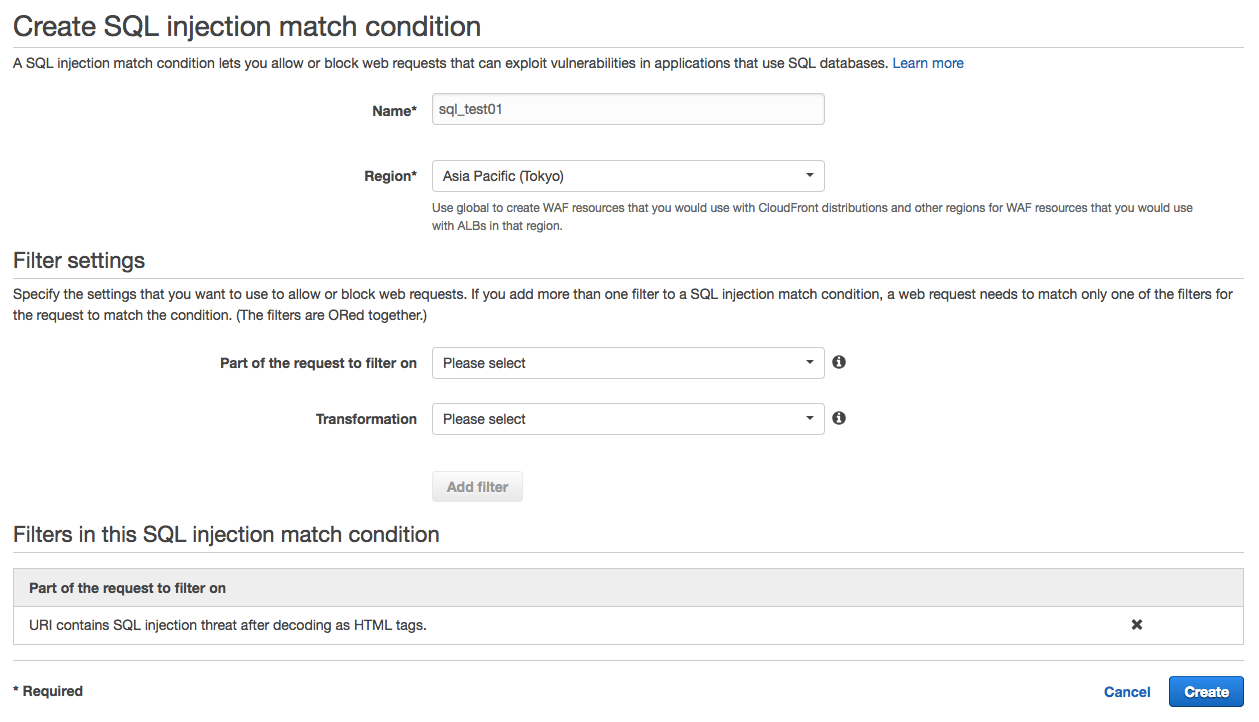Click the "Create SQL injection match condition" title
This screenshot has height=722, width=1259.
click(x=247, y=26)
